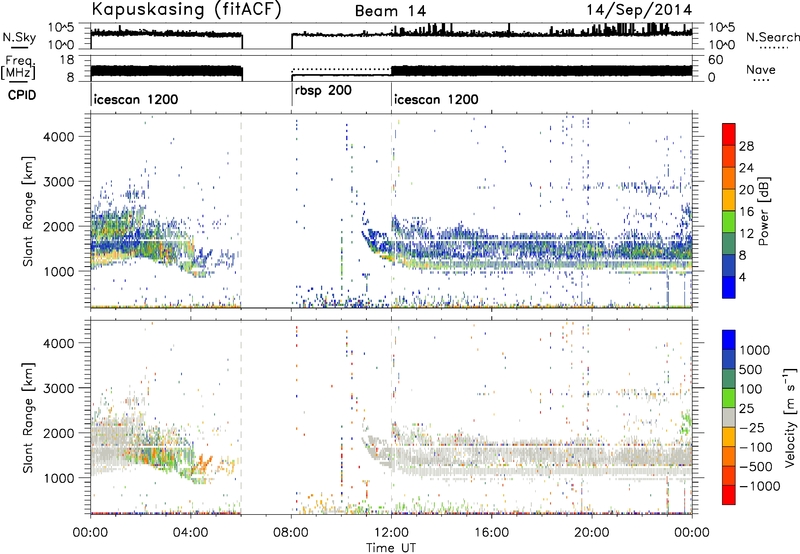Click the "Nave" legend label
Image resolution: width=800 pixels, height=554 pixels.
point(761,69)
